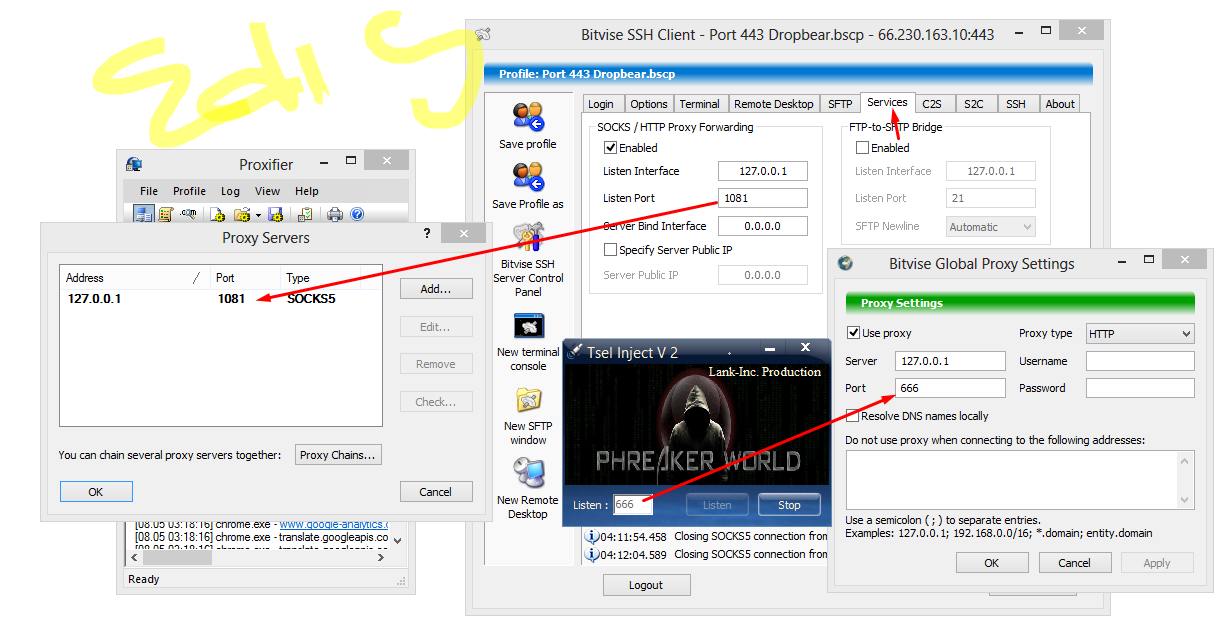Switch to the Terminal tab
Screen dimensions: 1228x641
(x=700, y=104)
